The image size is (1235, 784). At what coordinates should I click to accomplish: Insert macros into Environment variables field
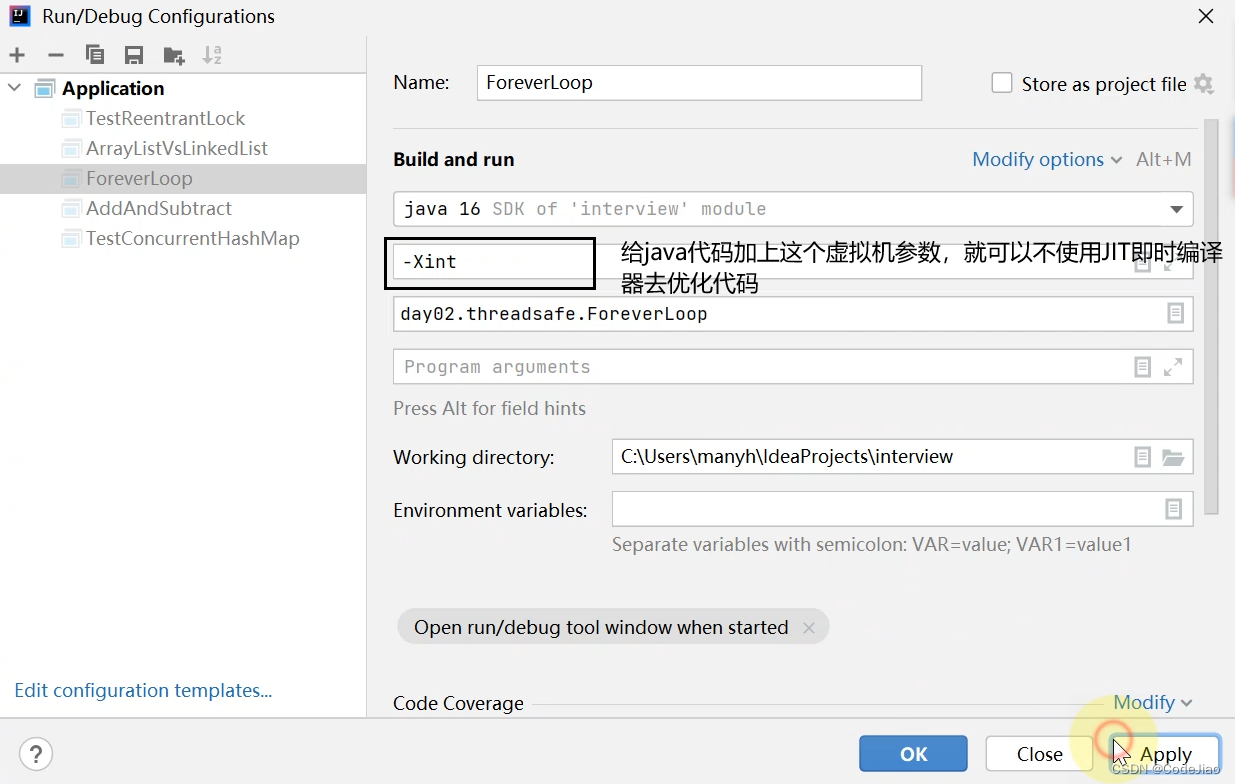tap(1172, 509)
